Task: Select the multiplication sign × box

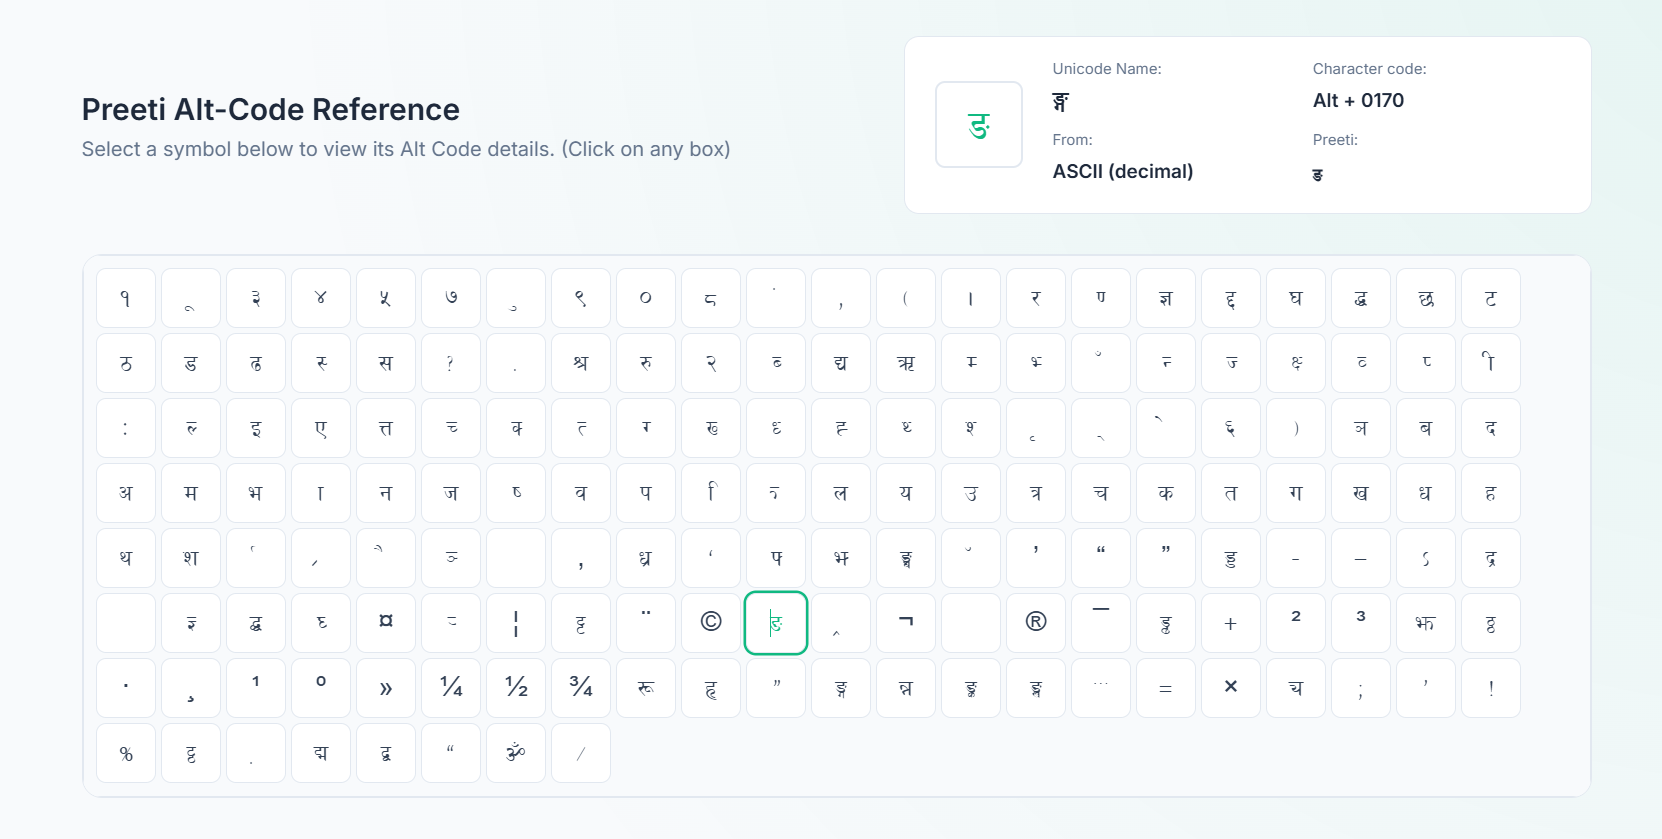Action: (x=1230, y=688)
